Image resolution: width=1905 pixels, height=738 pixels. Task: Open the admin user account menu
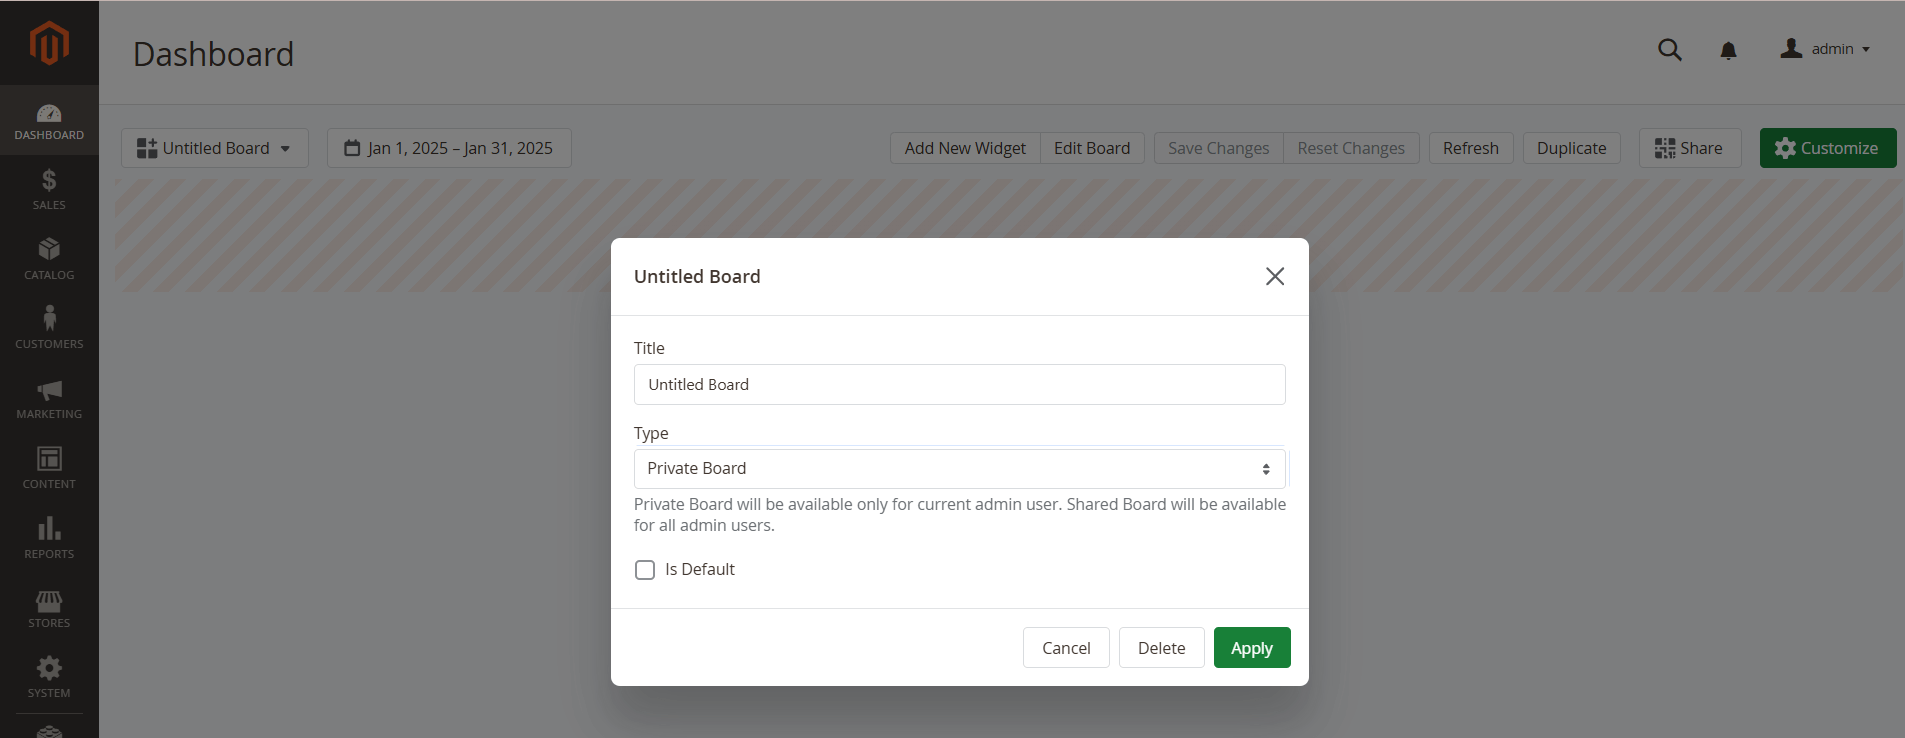click(1825, 49)
